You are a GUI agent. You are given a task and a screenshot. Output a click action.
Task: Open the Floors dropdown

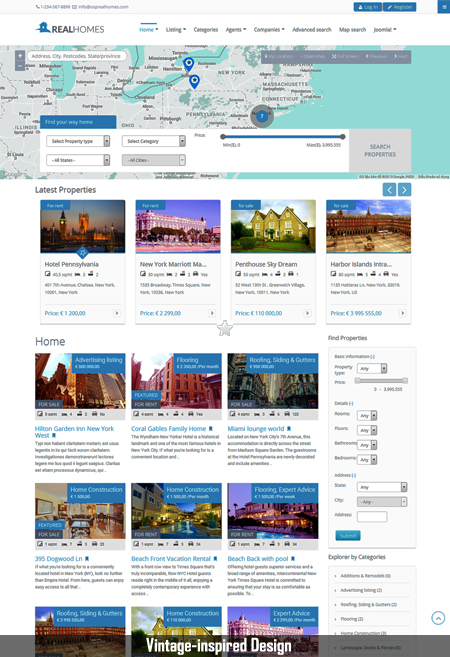click(x=367, y=430)
